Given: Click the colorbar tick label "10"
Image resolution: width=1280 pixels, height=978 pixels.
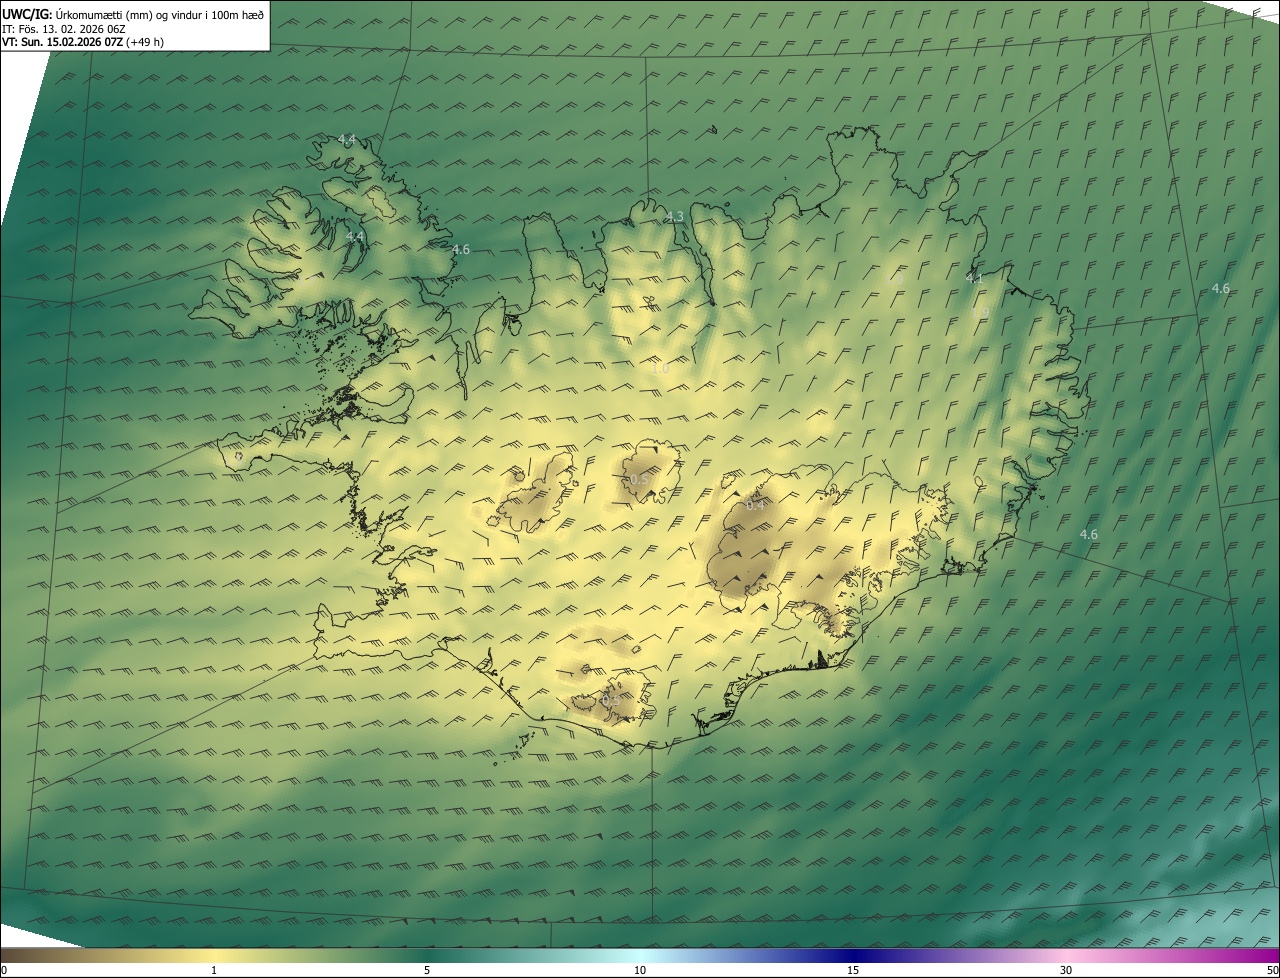Looking at the screenshot, I should click(640, 970).
